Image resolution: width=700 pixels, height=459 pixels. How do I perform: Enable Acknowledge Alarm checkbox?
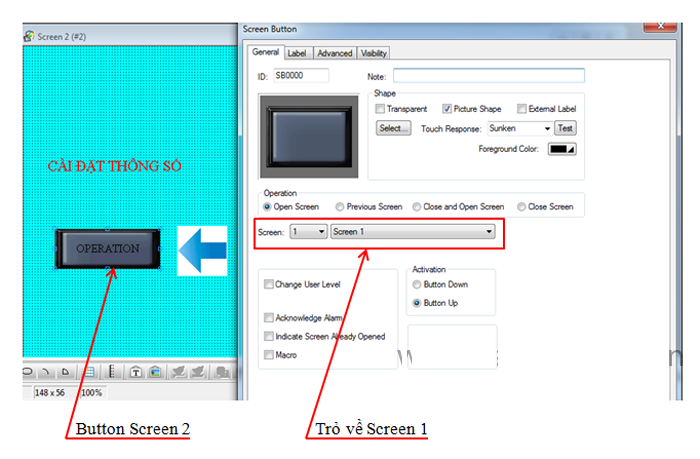click(x=269, y=317)
